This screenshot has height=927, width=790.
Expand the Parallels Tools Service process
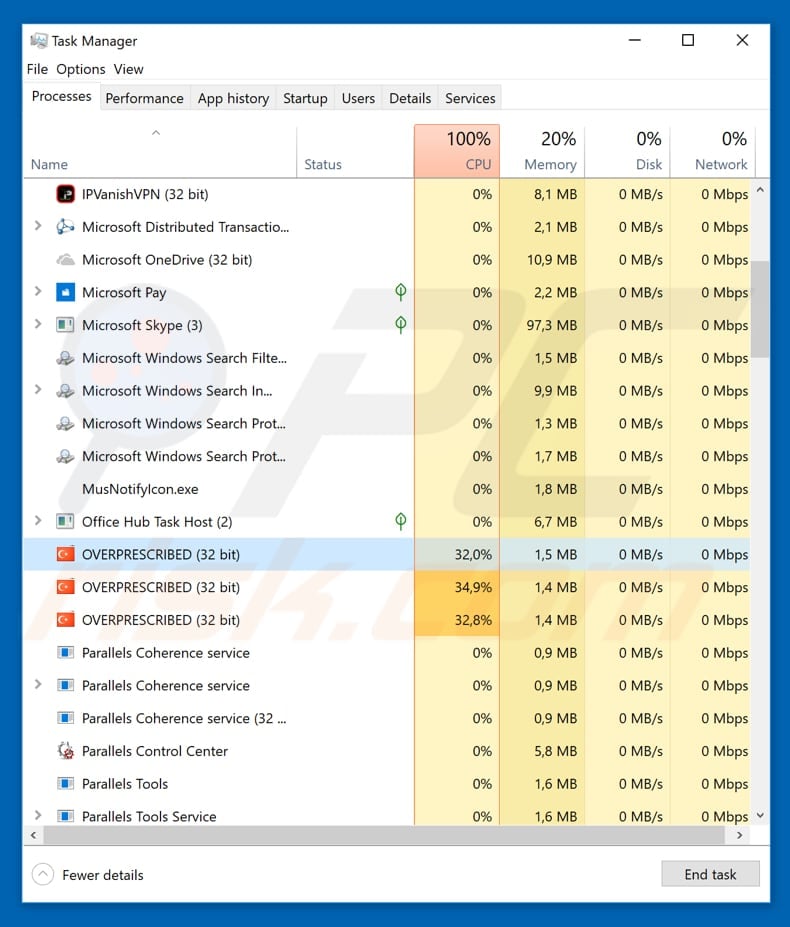coord(38,815)
